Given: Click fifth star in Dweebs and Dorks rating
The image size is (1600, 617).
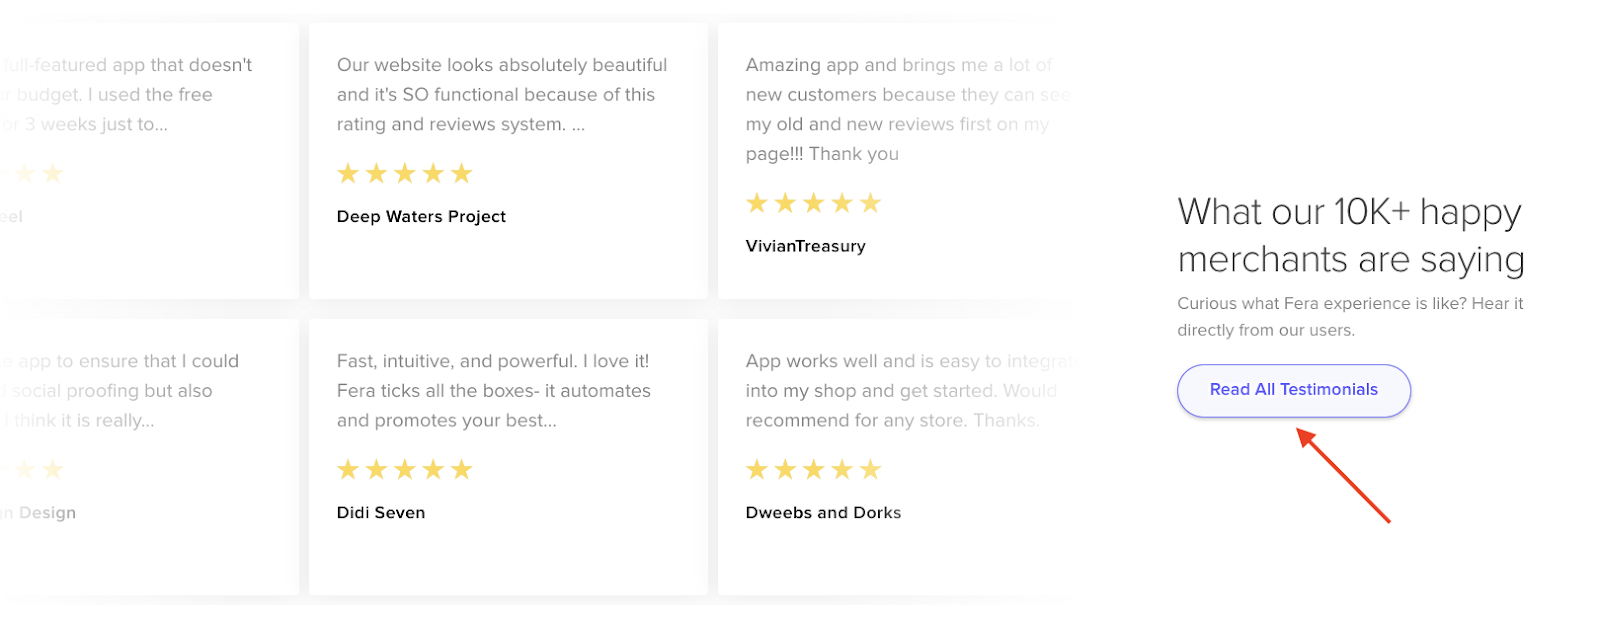Looking at the screenshot, I should click(x=870, y=469).
